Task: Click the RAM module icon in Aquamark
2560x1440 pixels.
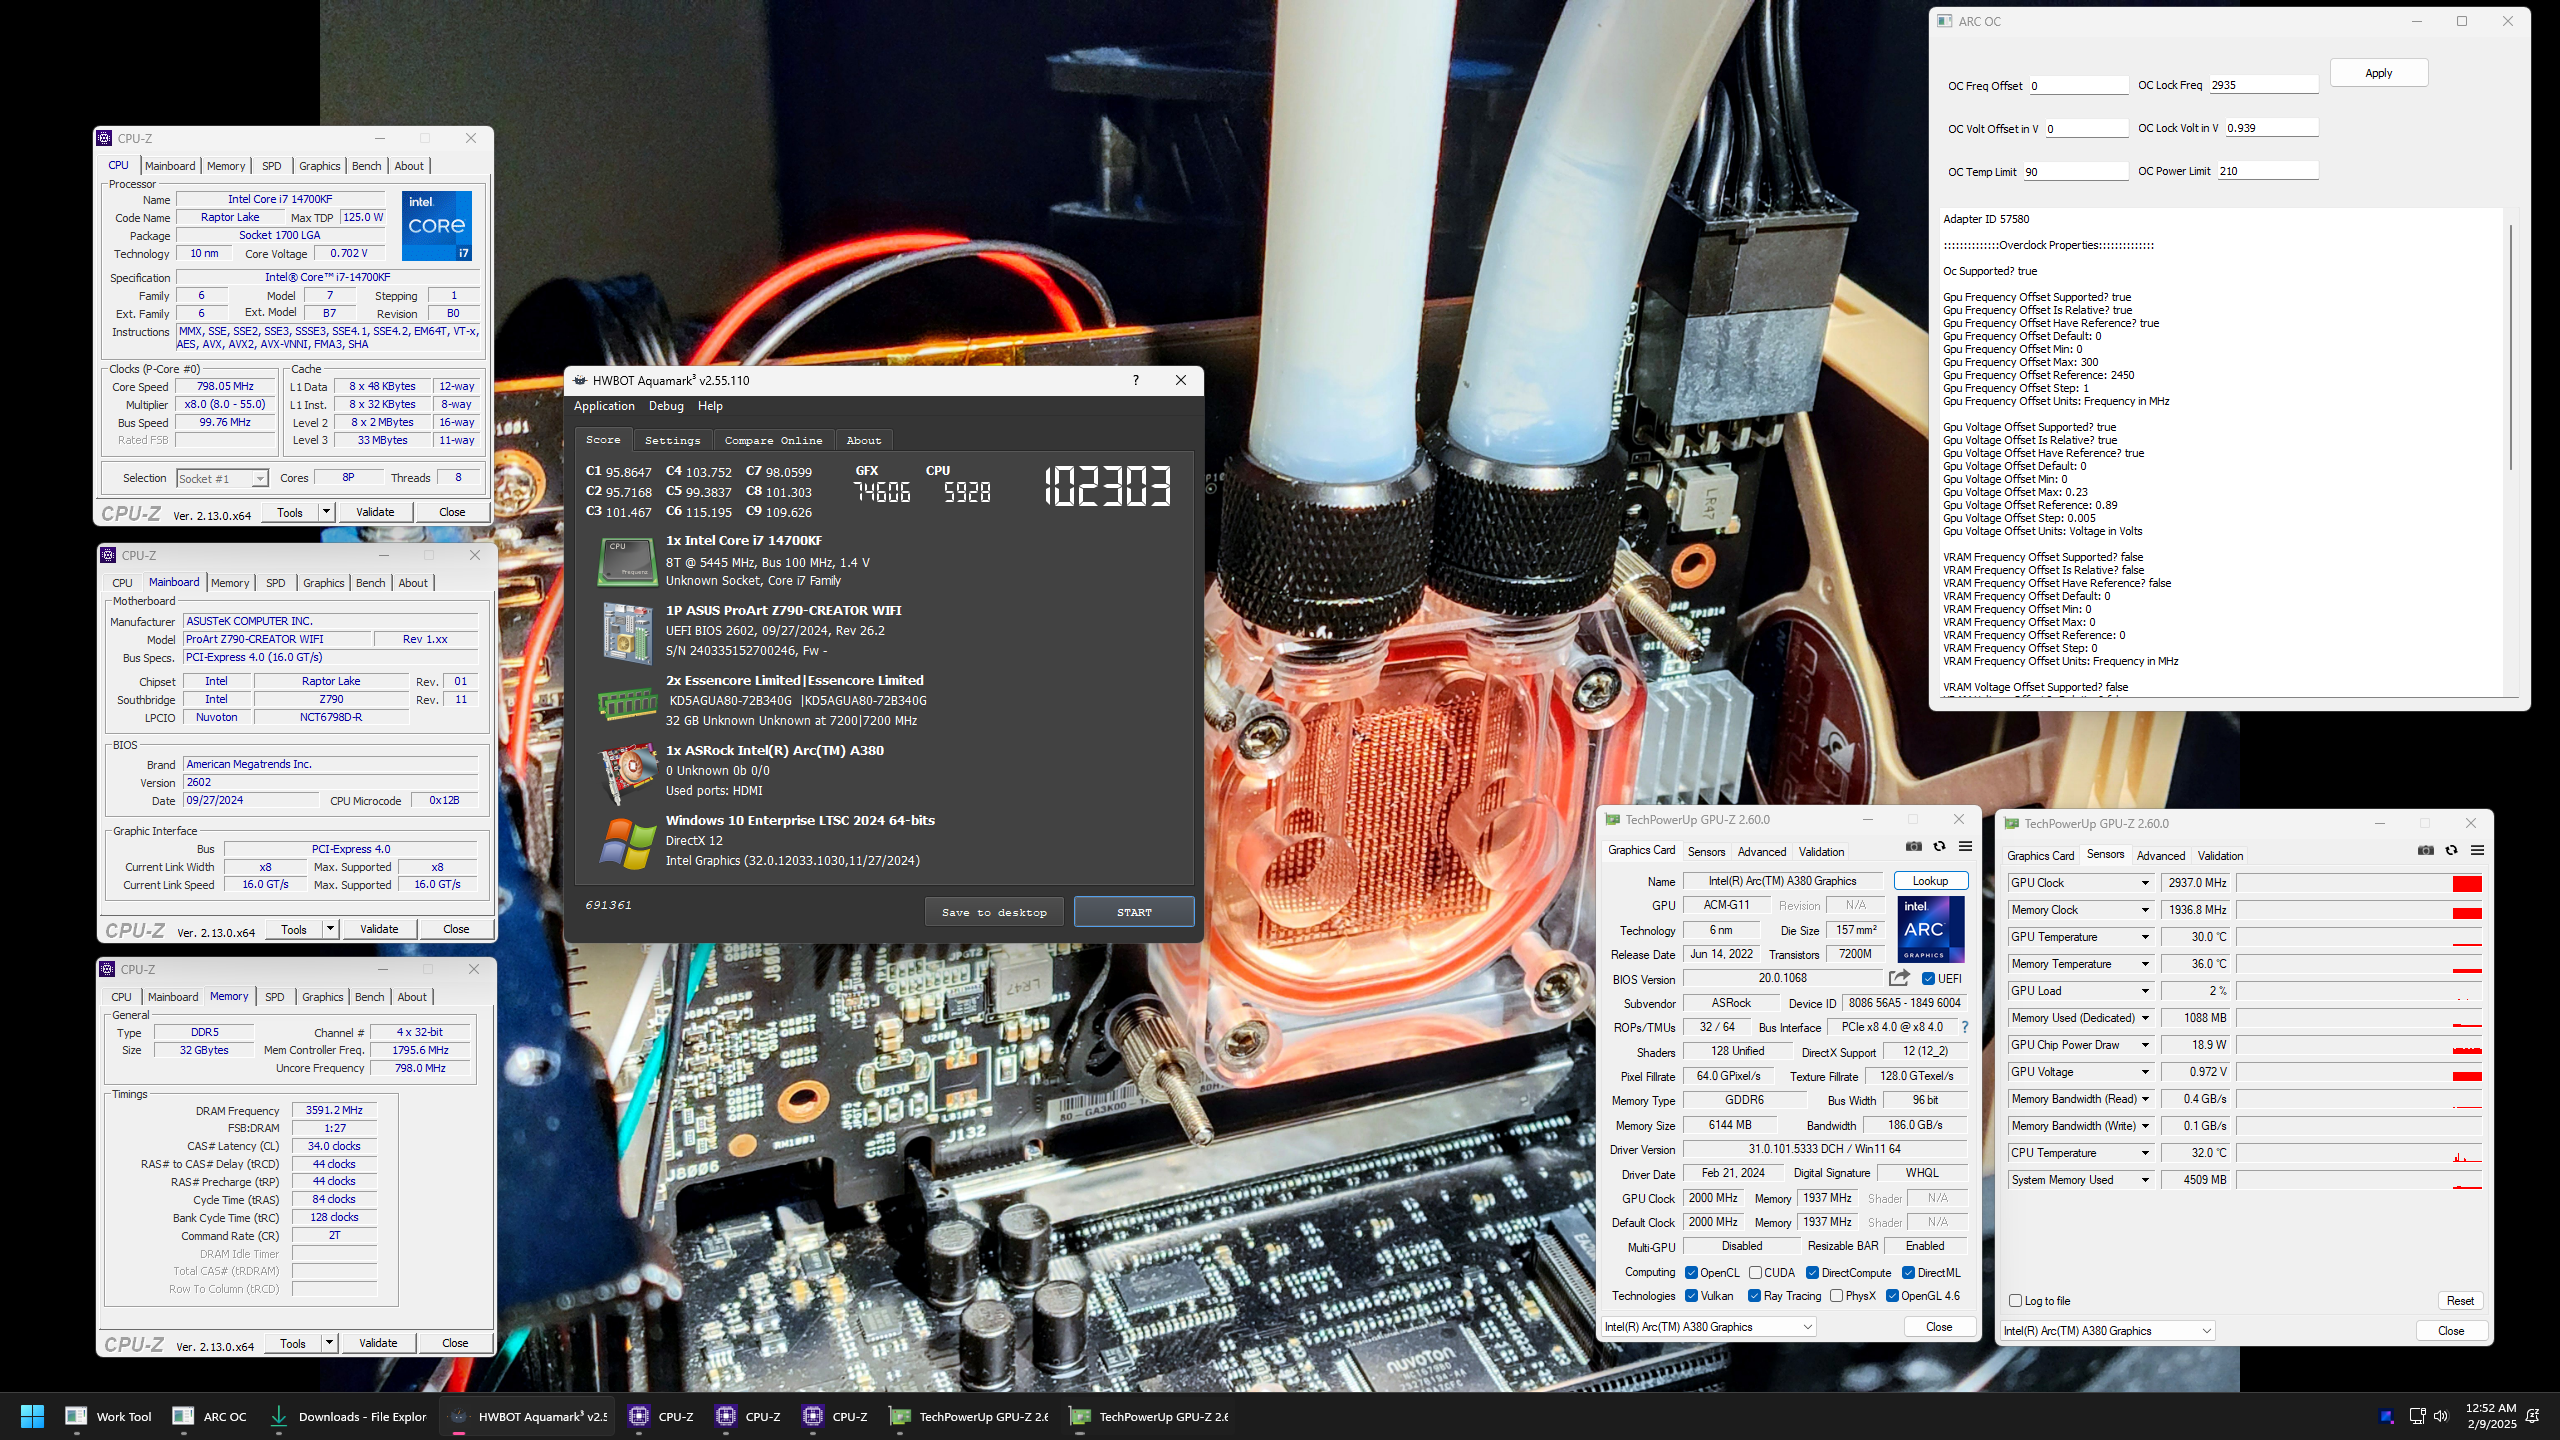Action: (x=627, y=703)
